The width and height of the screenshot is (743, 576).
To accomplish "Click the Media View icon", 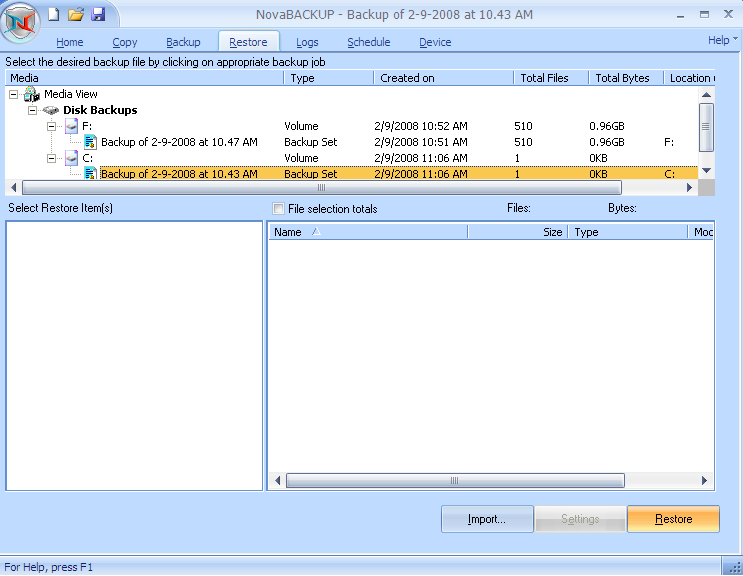I will tap(32, 94).
